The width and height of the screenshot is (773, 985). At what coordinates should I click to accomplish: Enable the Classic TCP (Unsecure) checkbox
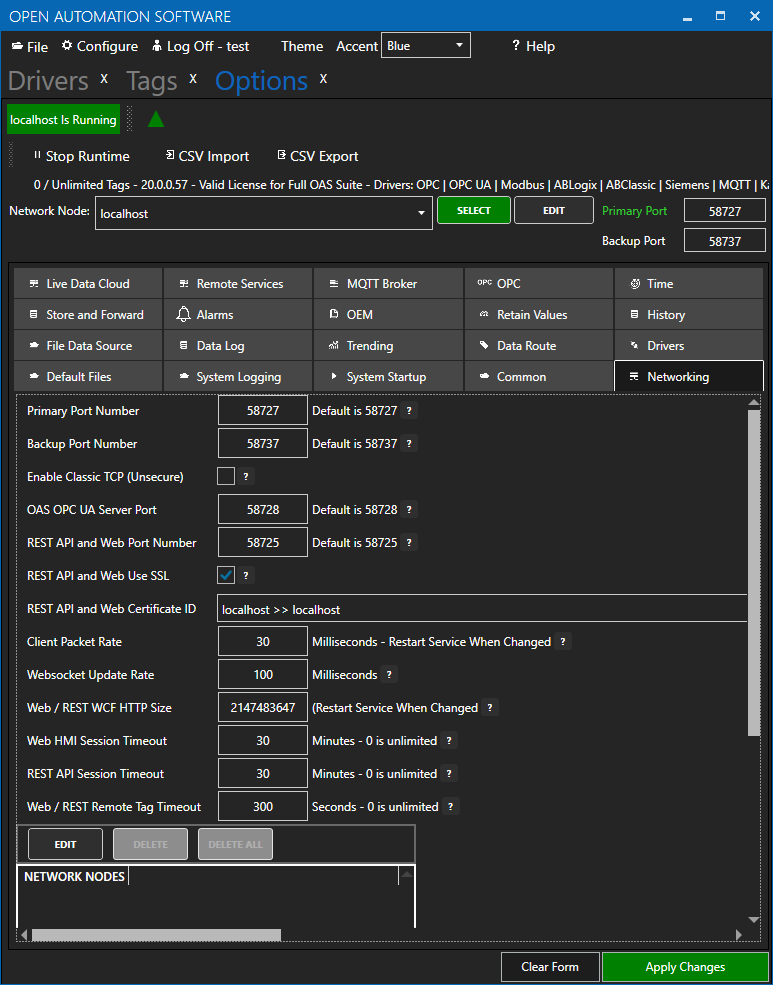[x=226, y=477]
